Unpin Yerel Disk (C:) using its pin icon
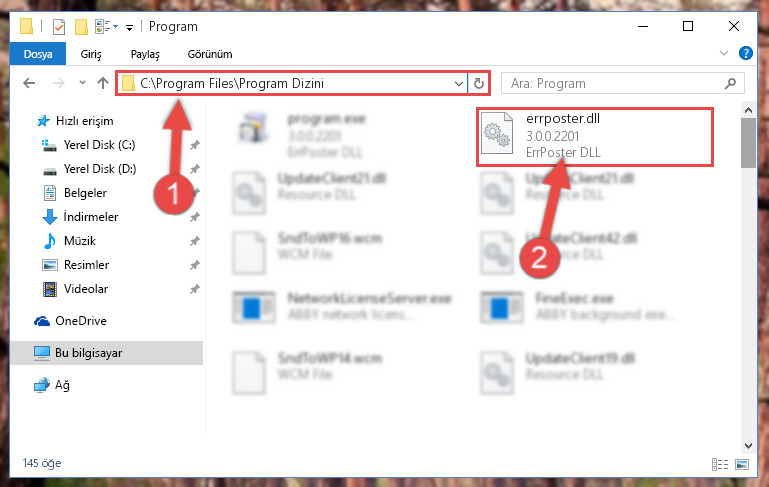This screenshot has height=487, width=769. 195,145
